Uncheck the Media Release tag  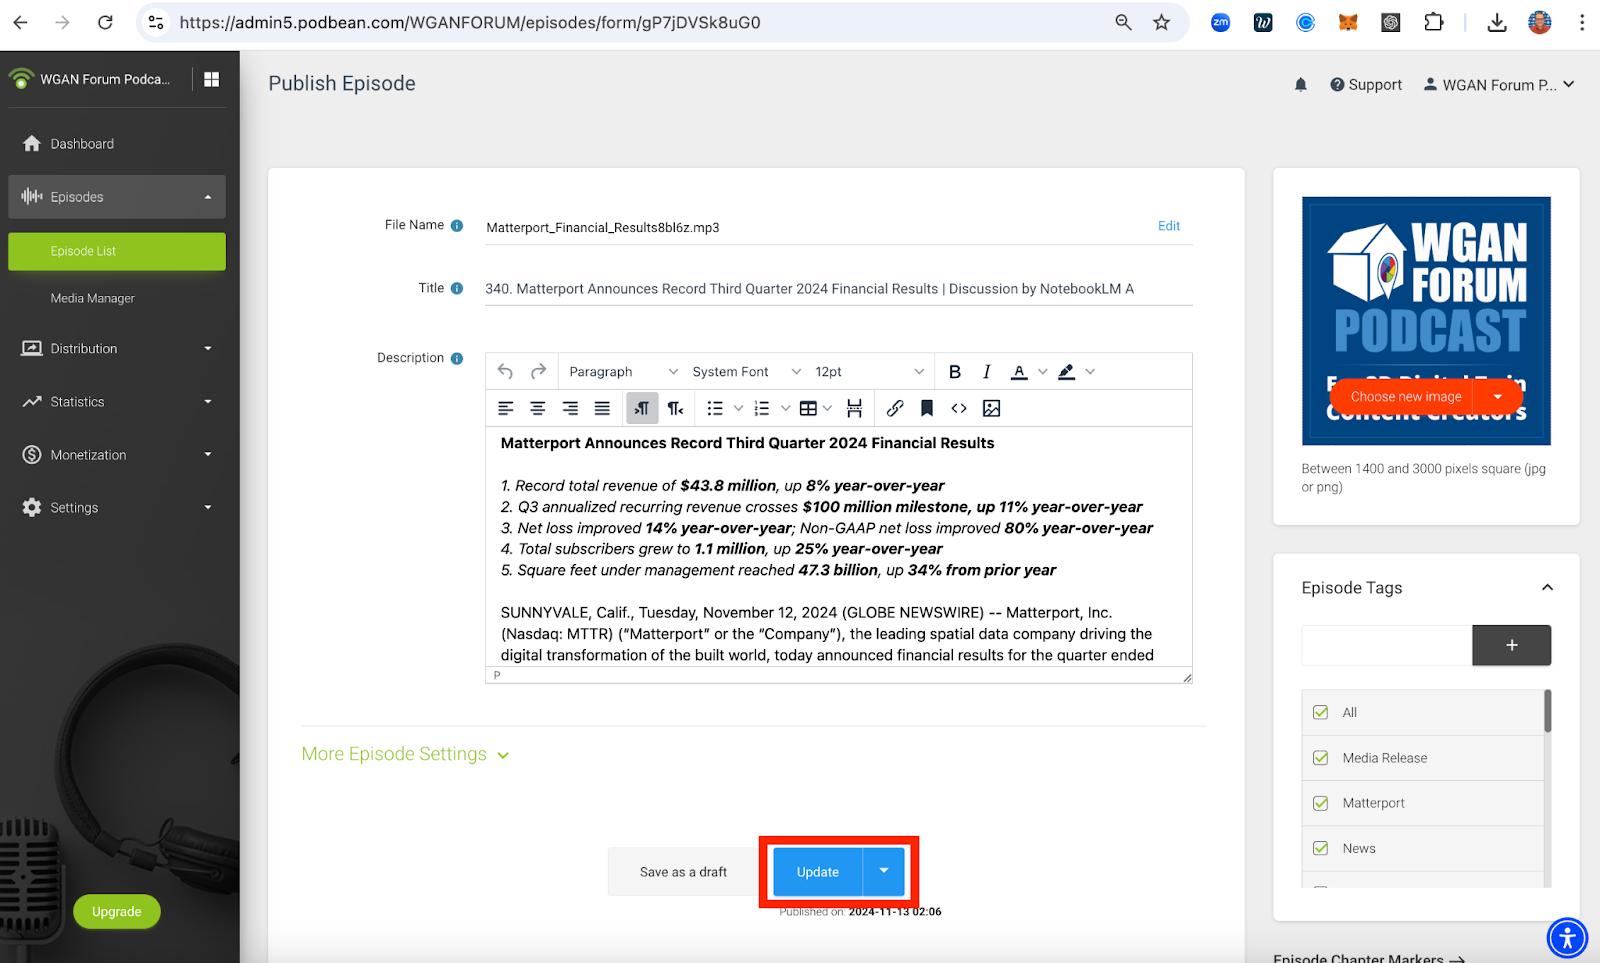[x=1321, y=758]
